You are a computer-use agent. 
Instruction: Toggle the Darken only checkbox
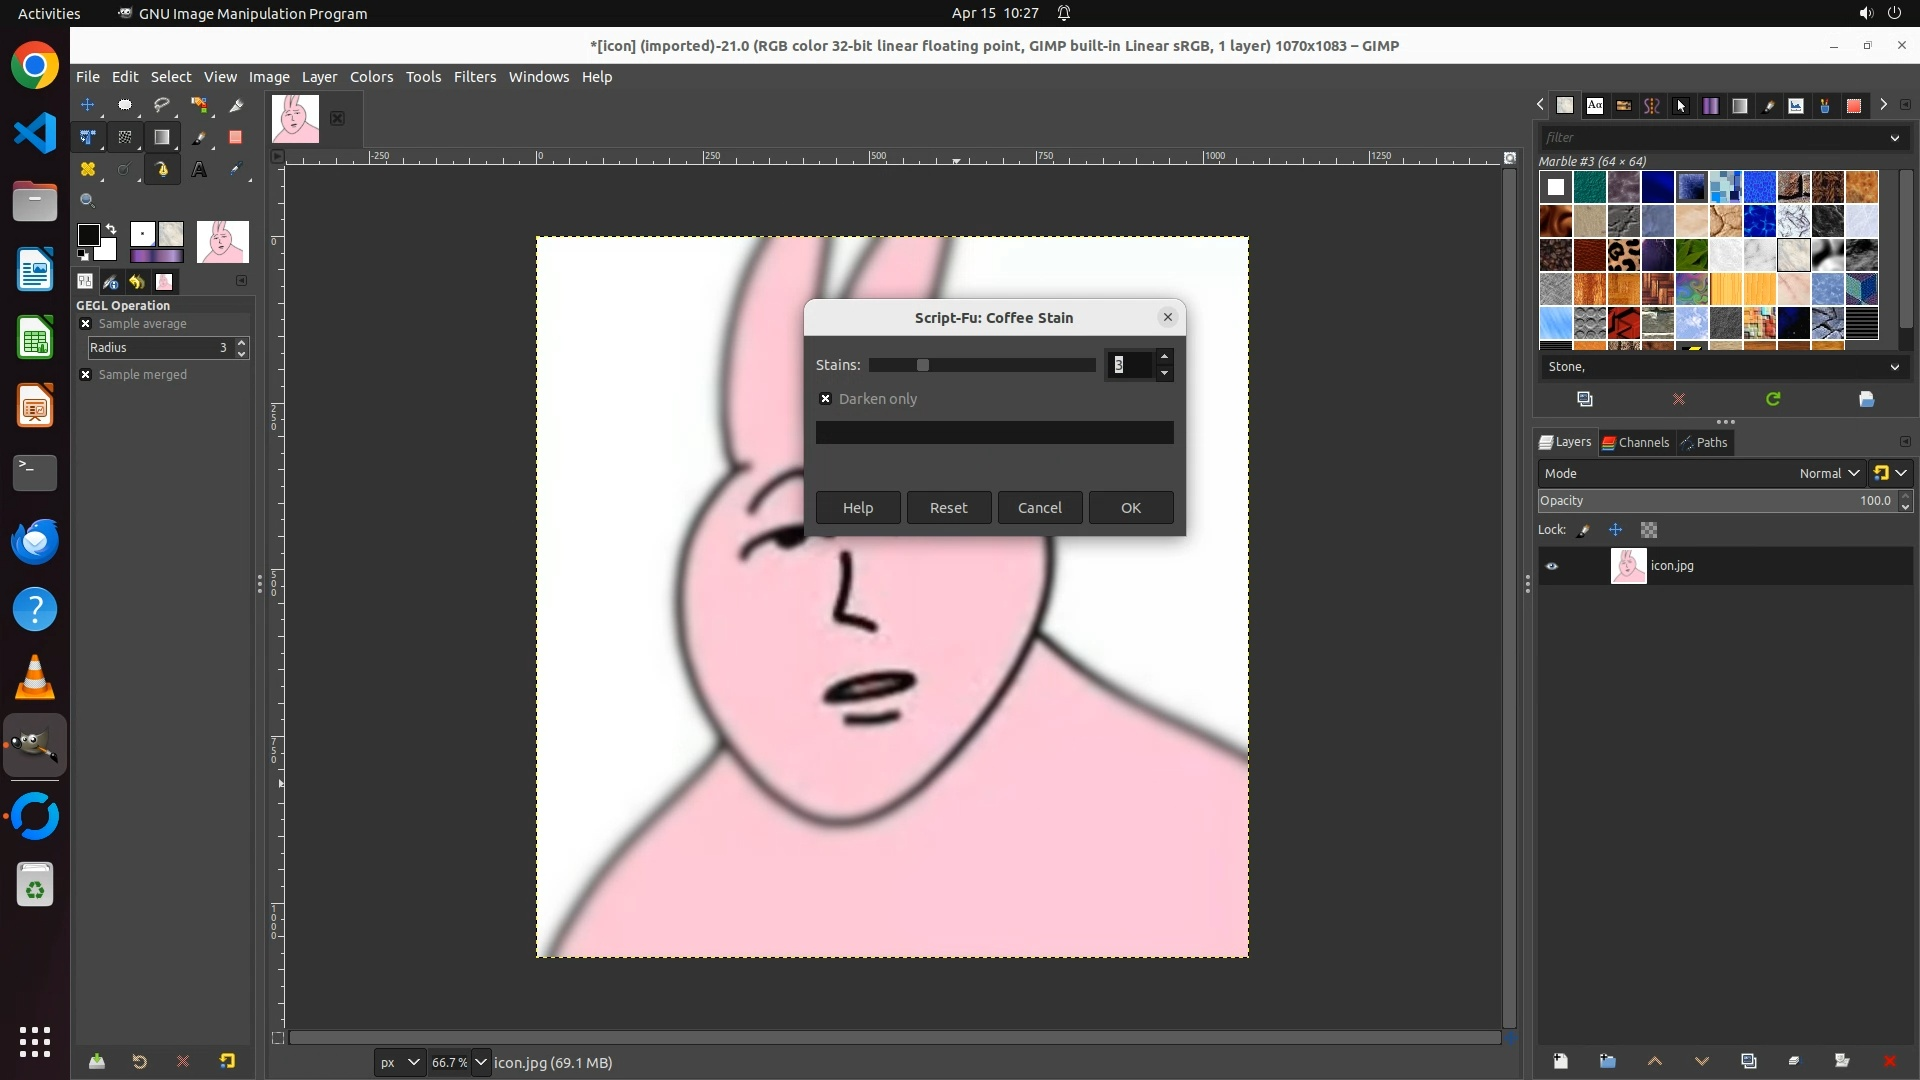pyautogui.click(x=825, y=399)
